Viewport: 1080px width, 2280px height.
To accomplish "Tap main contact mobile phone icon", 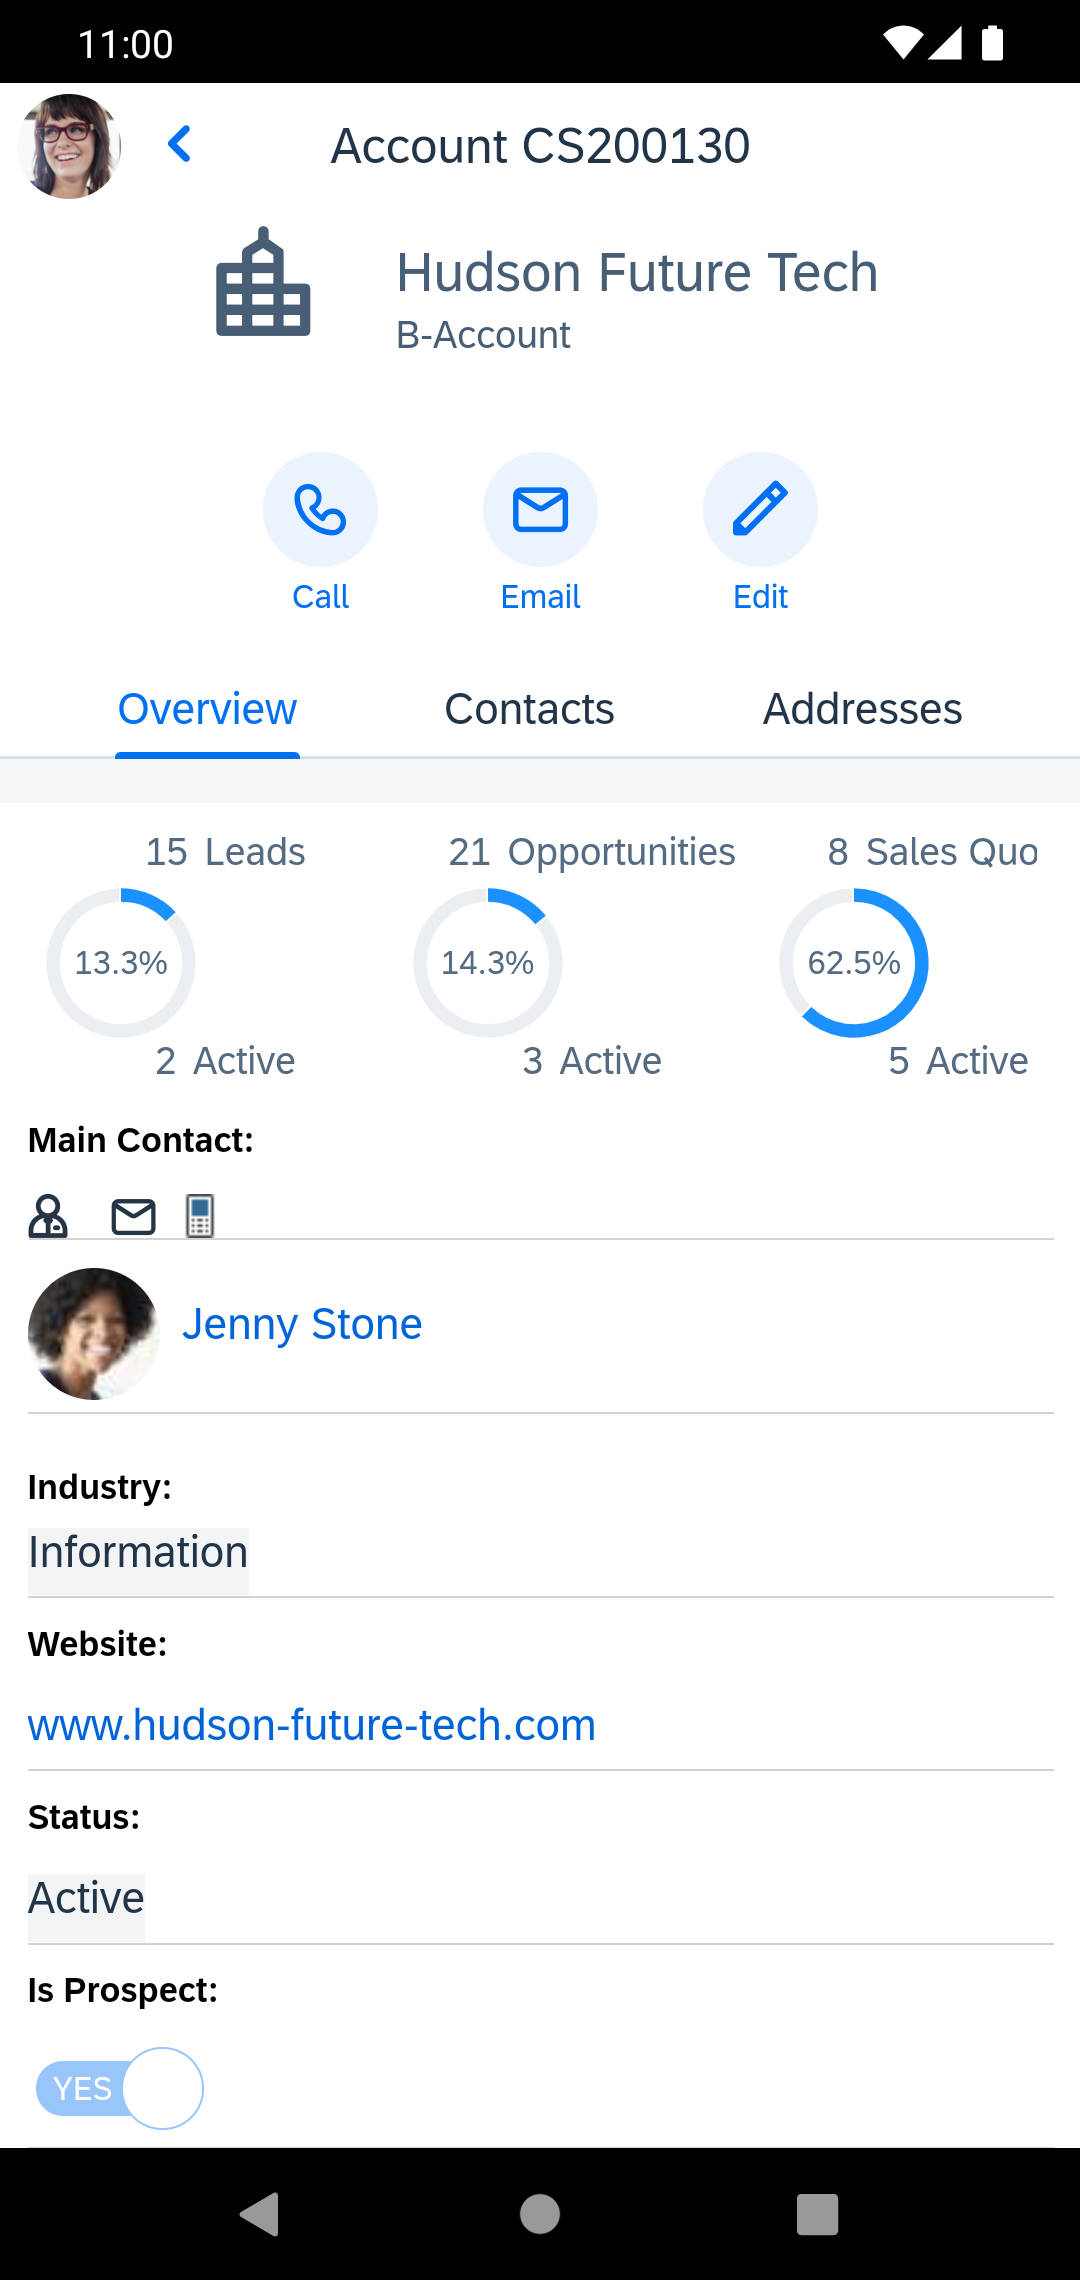I will point(200,1216).
